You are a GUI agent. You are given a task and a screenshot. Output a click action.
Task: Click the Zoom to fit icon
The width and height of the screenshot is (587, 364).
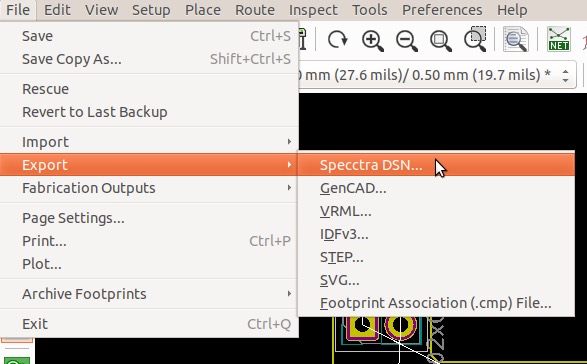click(x=441, y=40)
